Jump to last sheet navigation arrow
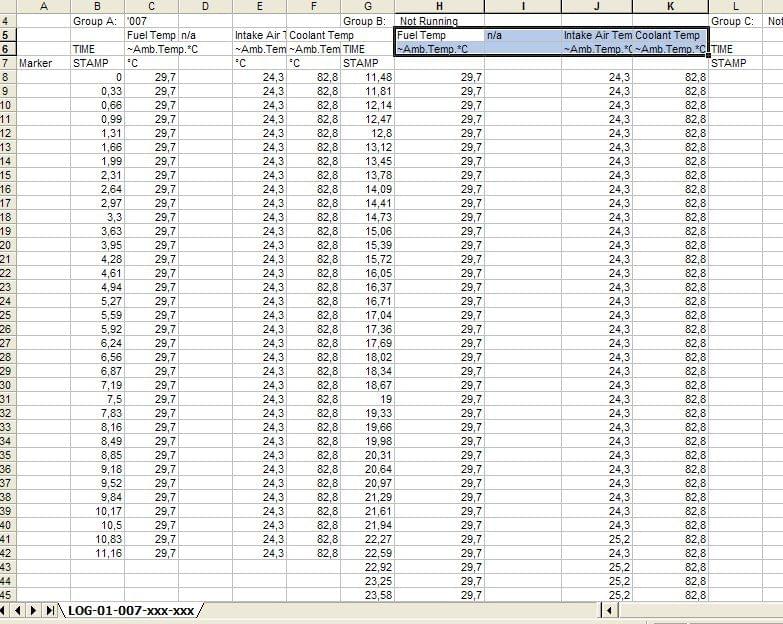 point(49,610)
